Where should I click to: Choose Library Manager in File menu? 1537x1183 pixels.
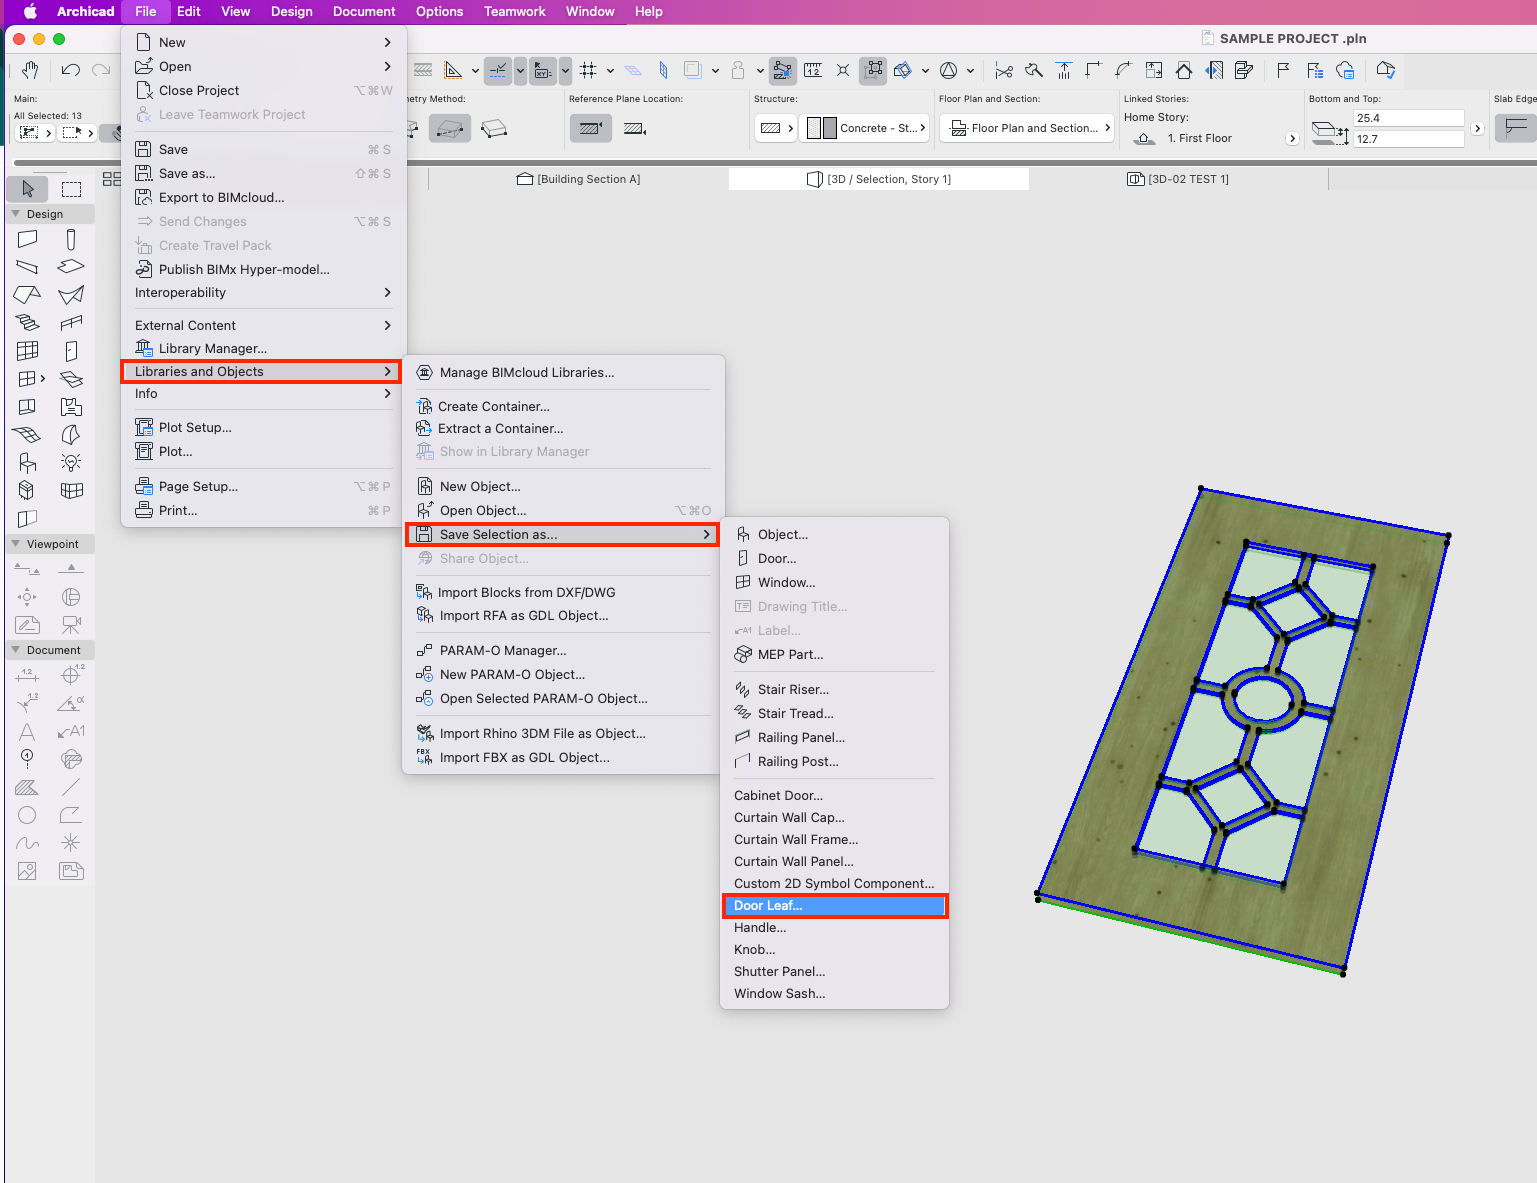tap(264, 348)
